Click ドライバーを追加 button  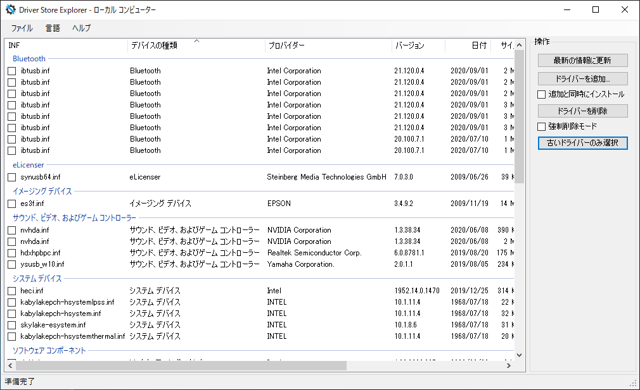(582, 79)
